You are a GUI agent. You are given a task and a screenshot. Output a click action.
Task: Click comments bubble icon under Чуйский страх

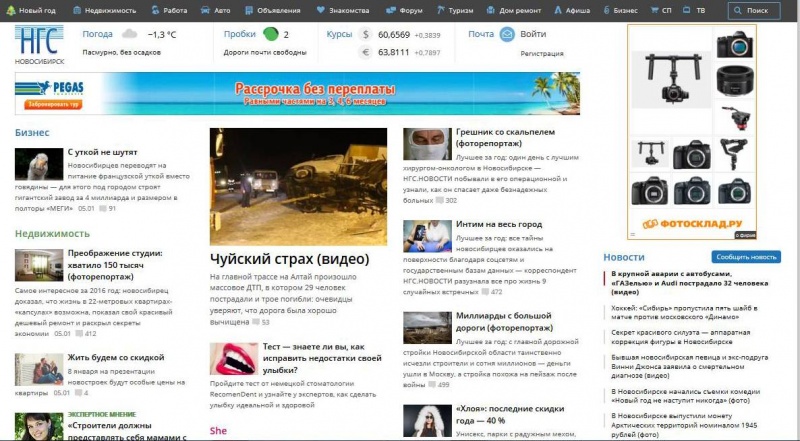pos(255,323)
